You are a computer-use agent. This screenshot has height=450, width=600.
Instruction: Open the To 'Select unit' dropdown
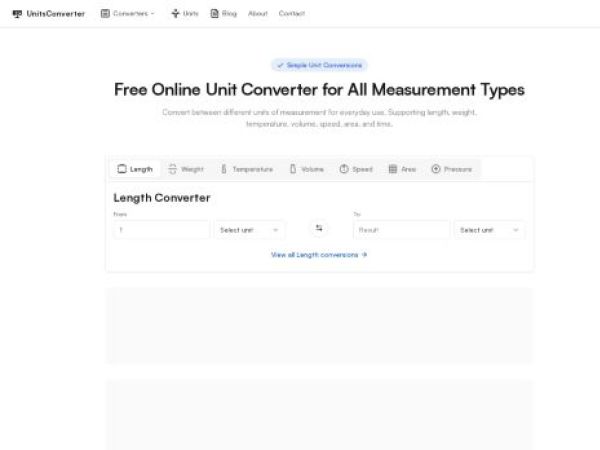489,230
